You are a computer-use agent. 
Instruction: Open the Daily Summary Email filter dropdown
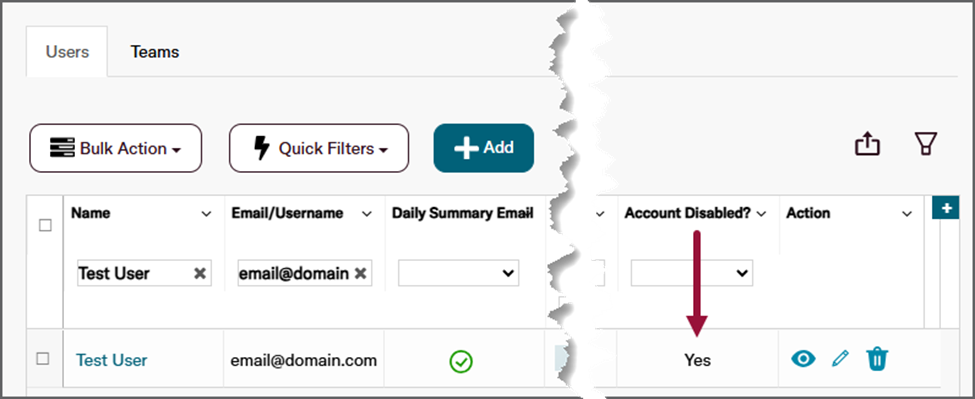pos(459,273)
